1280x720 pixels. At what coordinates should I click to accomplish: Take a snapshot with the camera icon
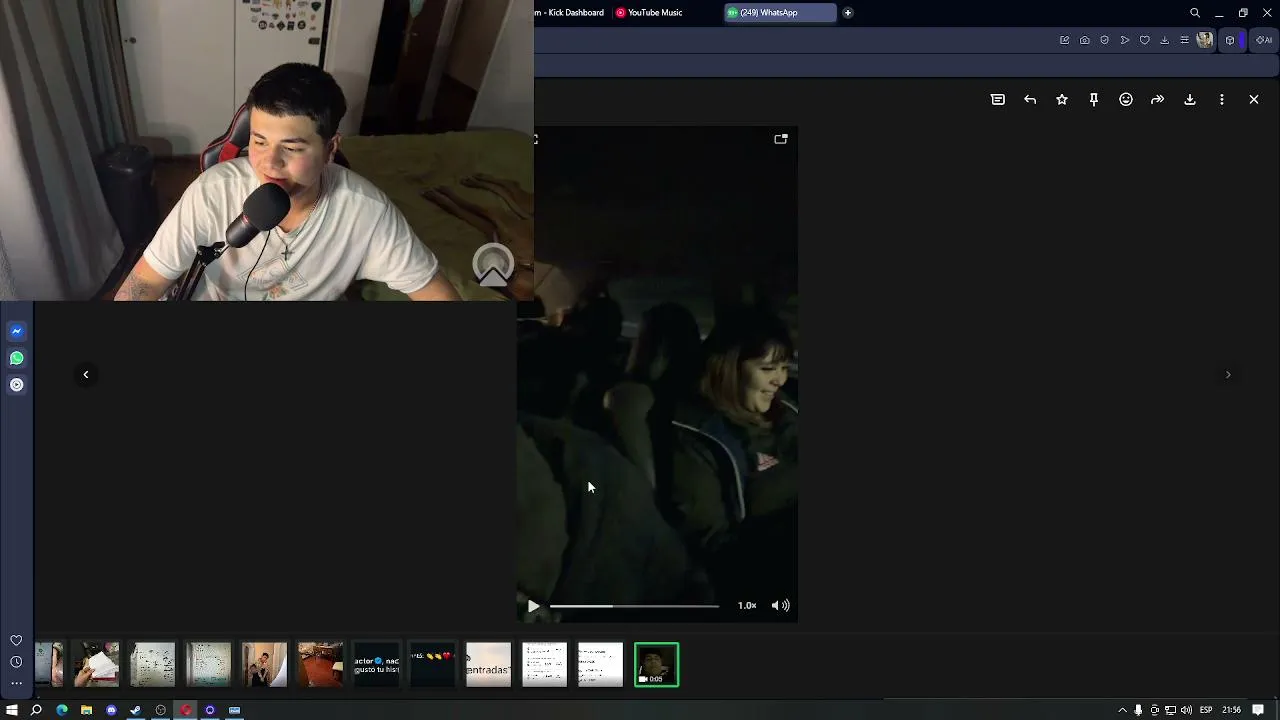click(1085, 40)
